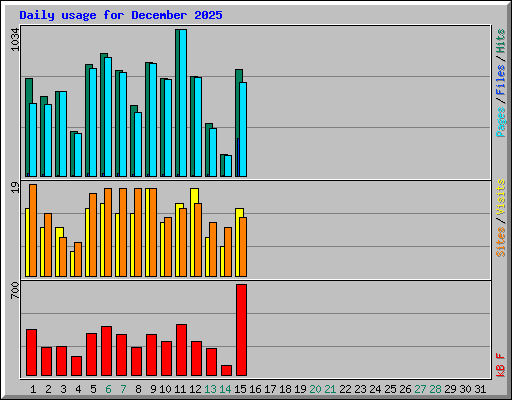Click the cyan "Pages" legend label
512x400 pixels.
(501, 122)
